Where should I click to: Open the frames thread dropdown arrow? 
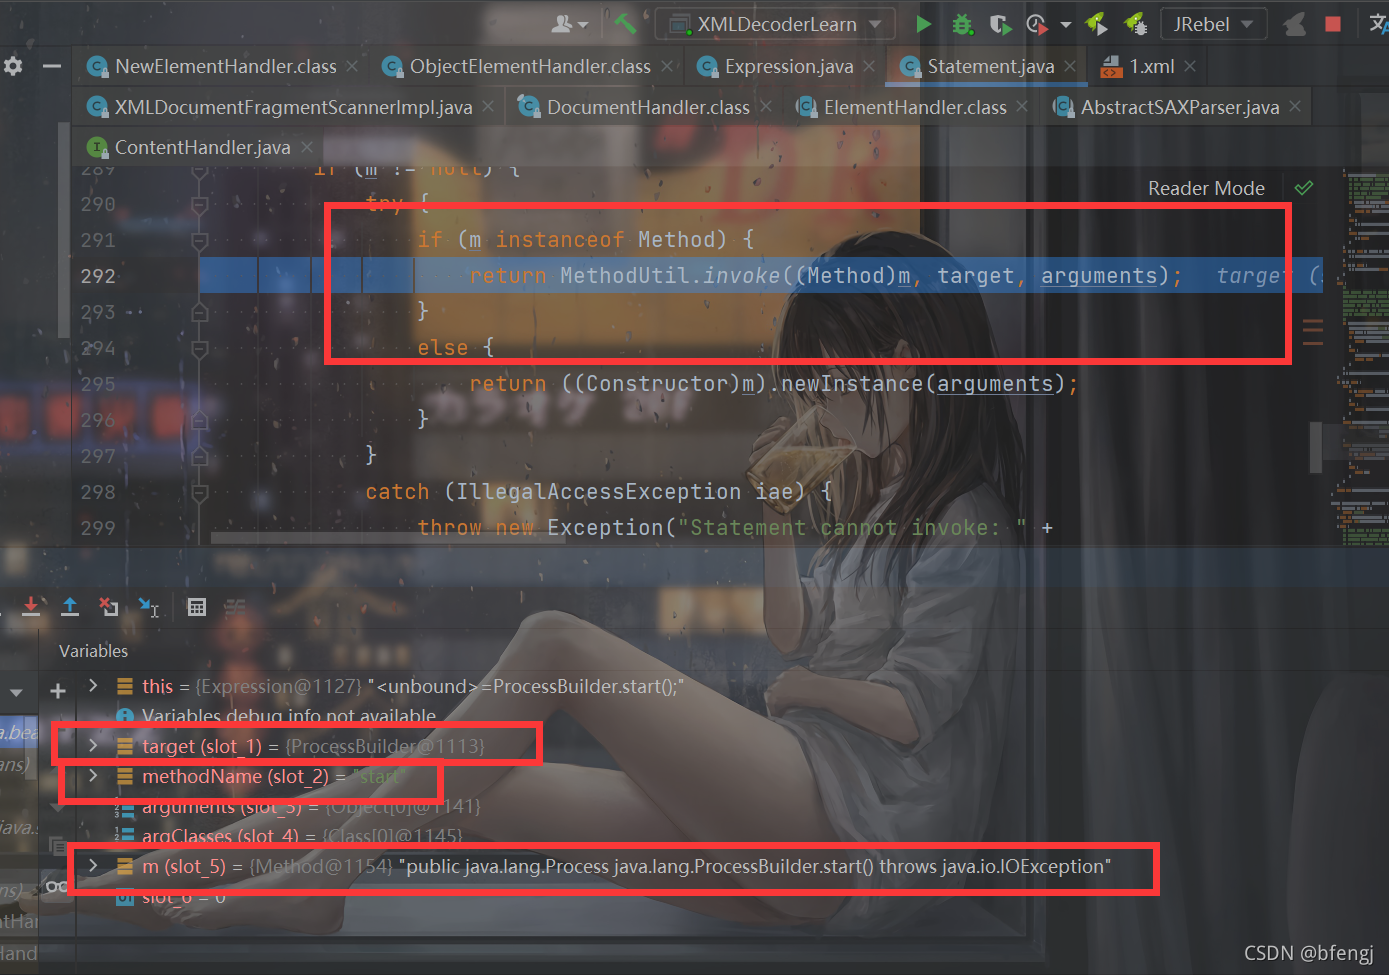(x=16, y=692)
